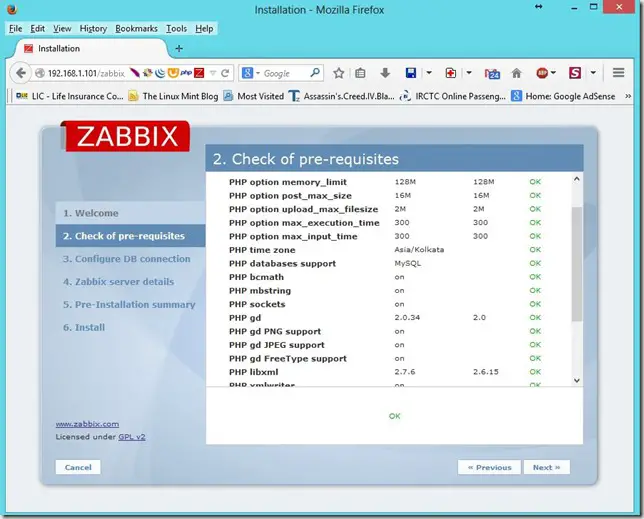Bookmark this page with the star

pyautogui.click(x=338, y=73)
